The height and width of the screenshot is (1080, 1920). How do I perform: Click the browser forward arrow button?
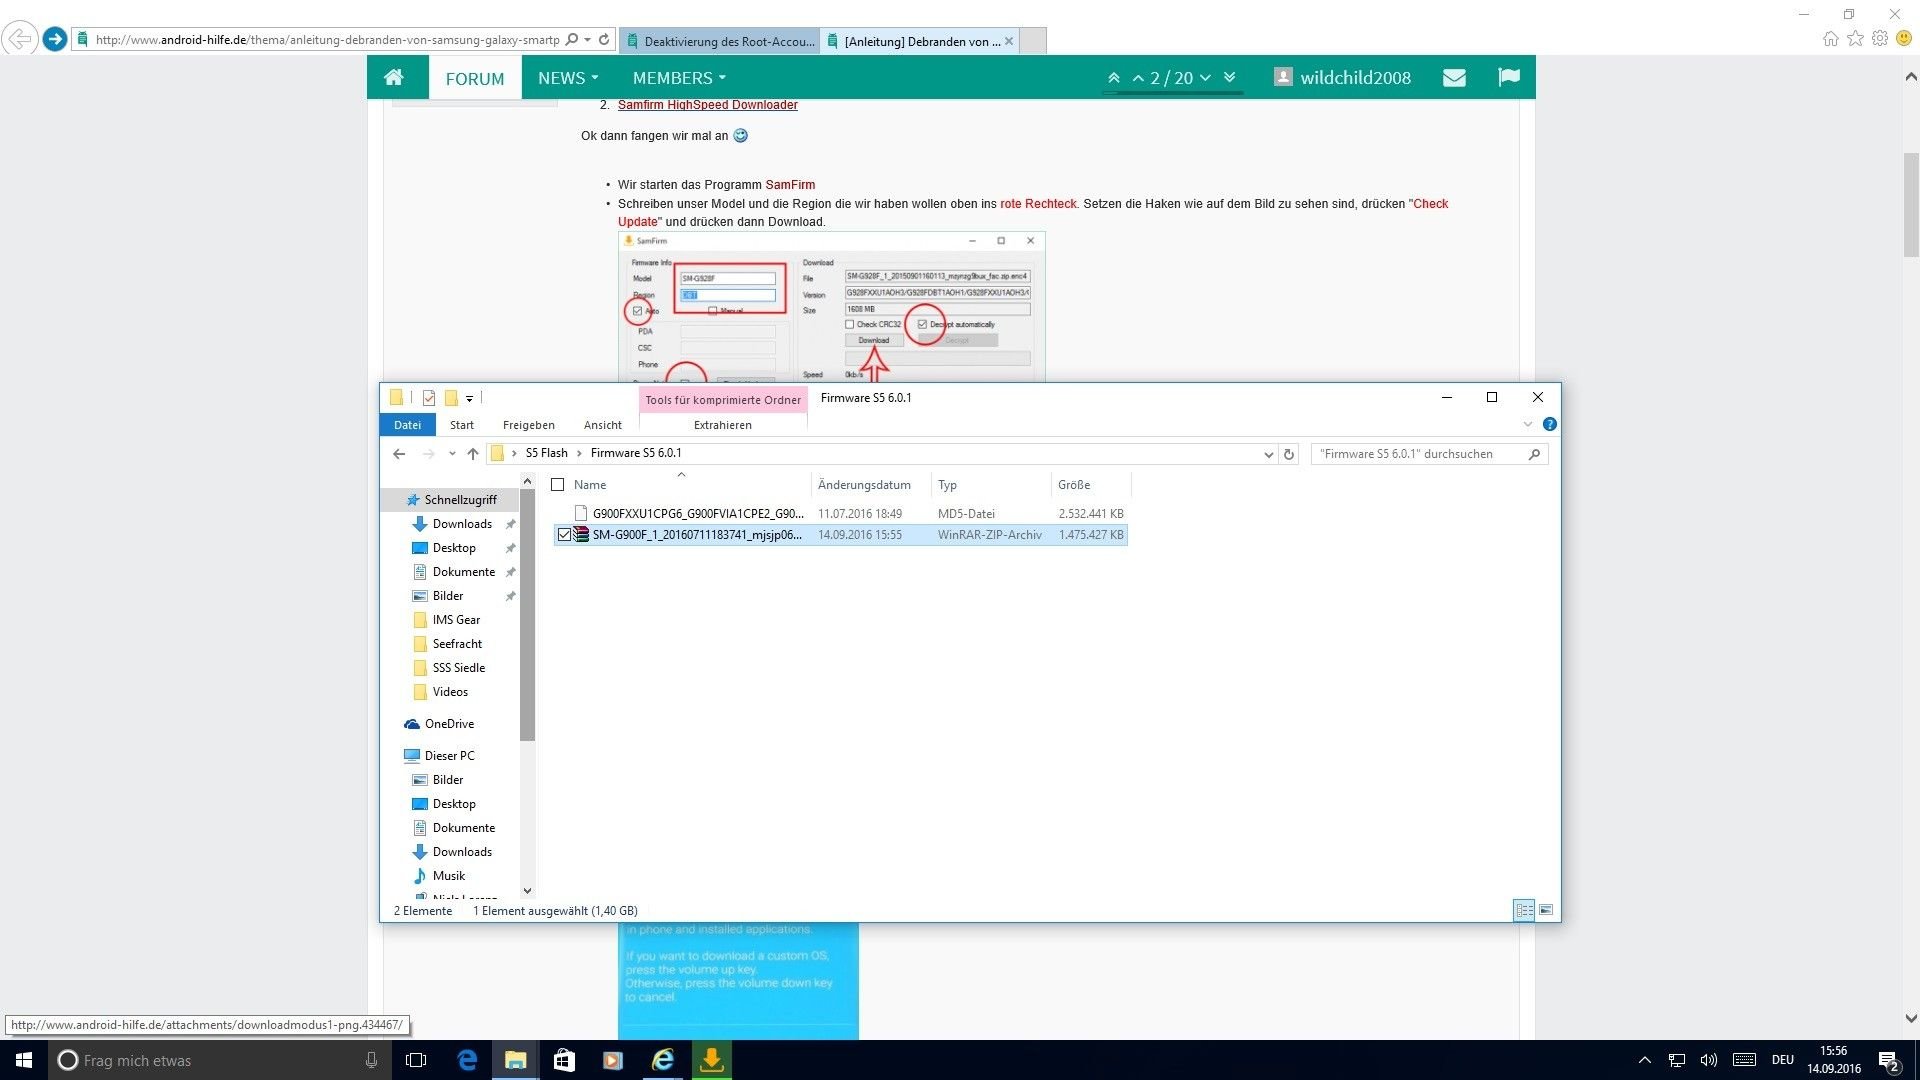click(55, 39)
